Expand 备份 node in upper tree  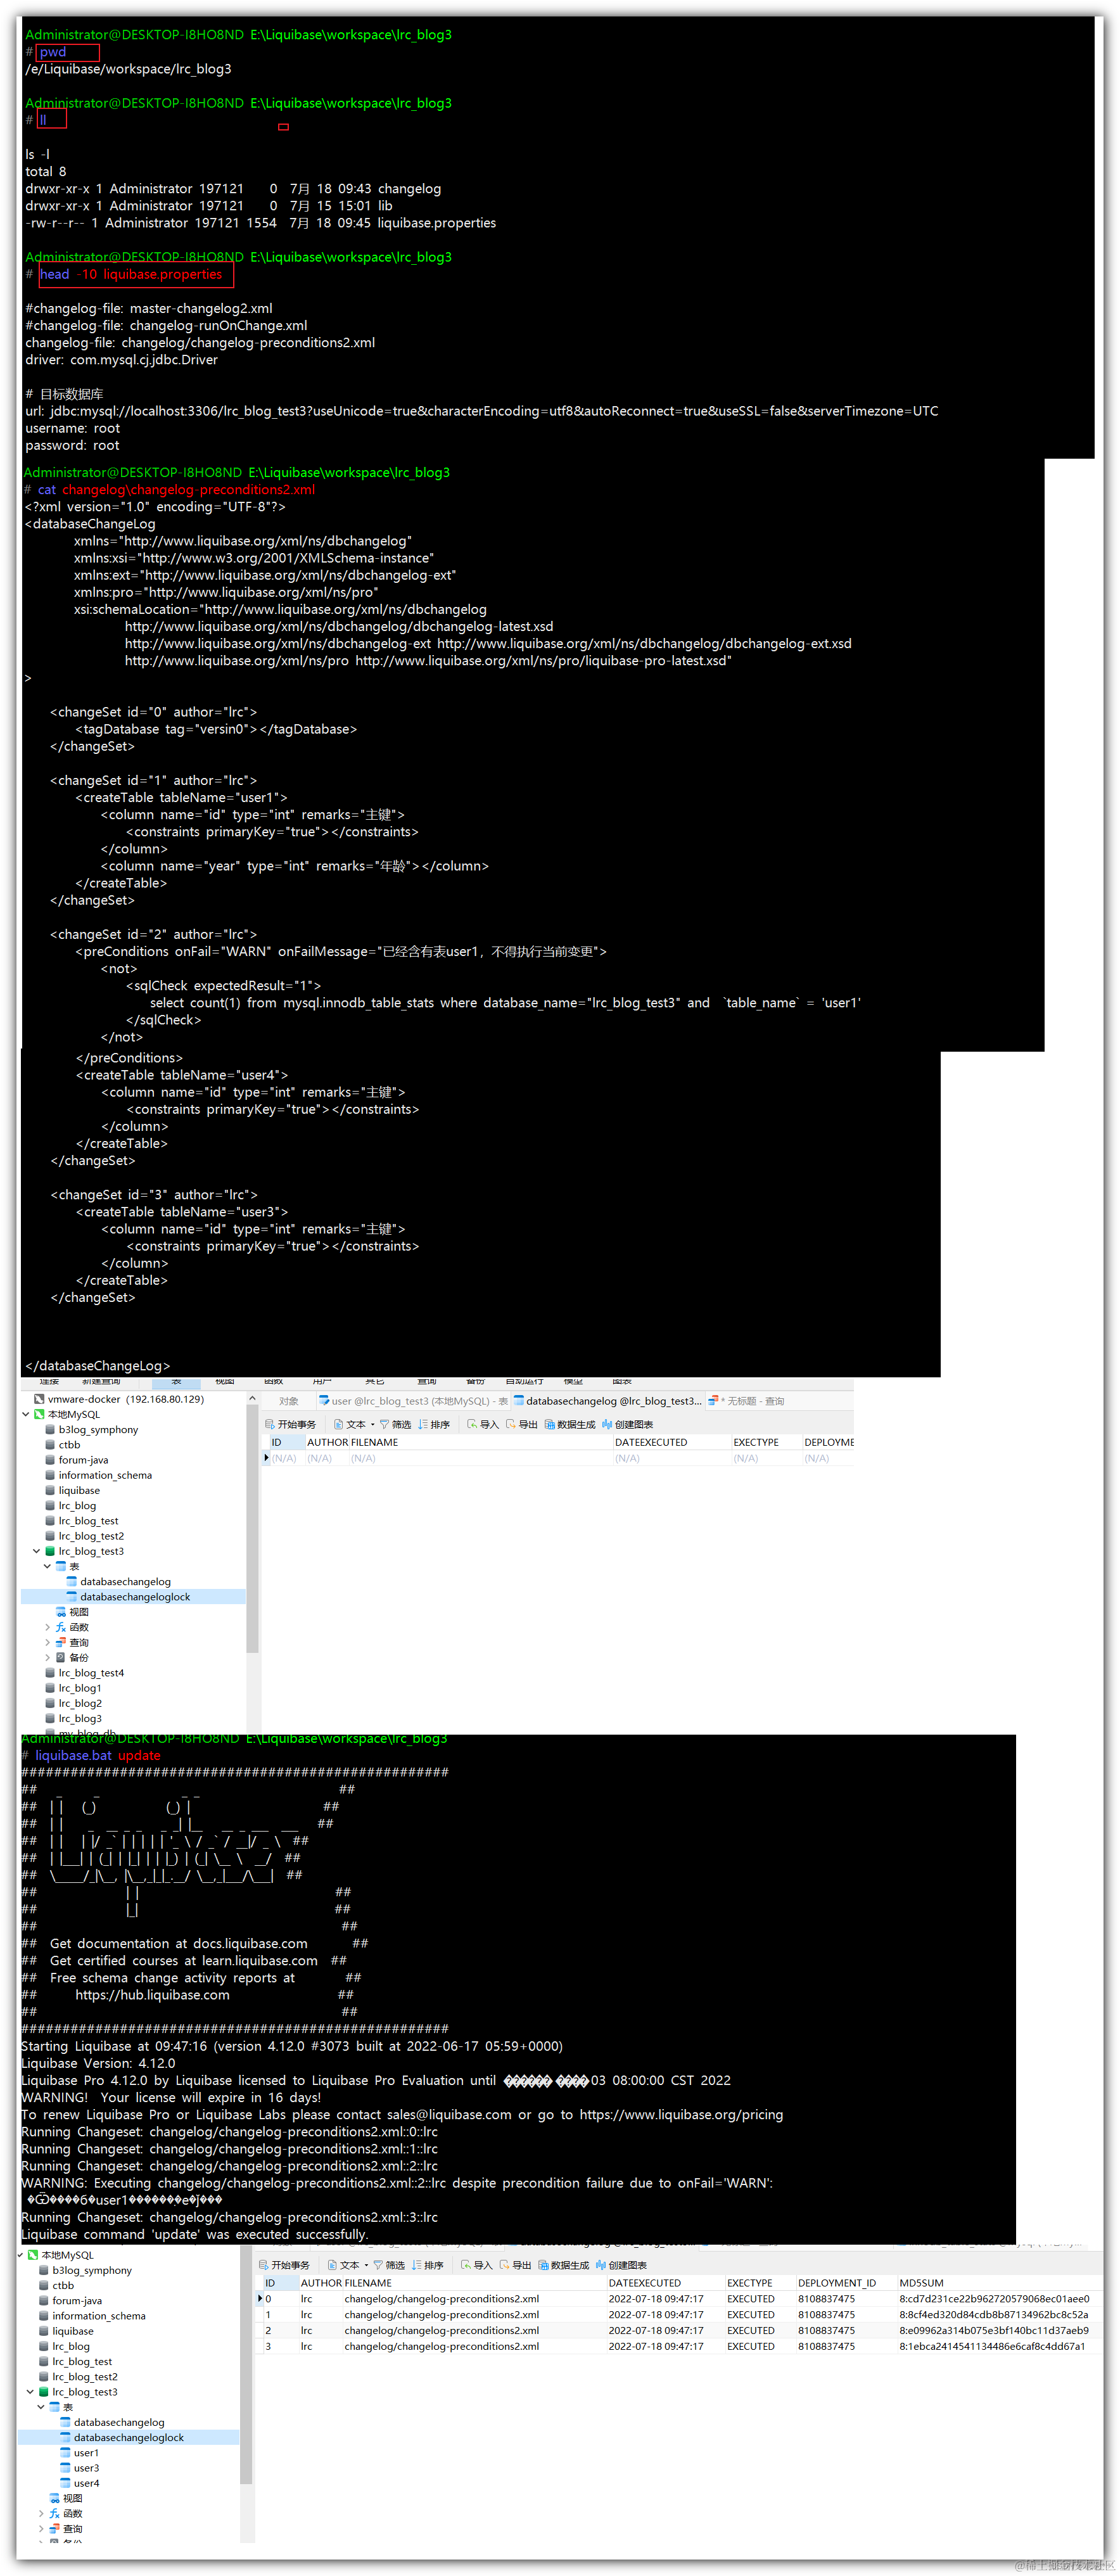pos(48,1657)
